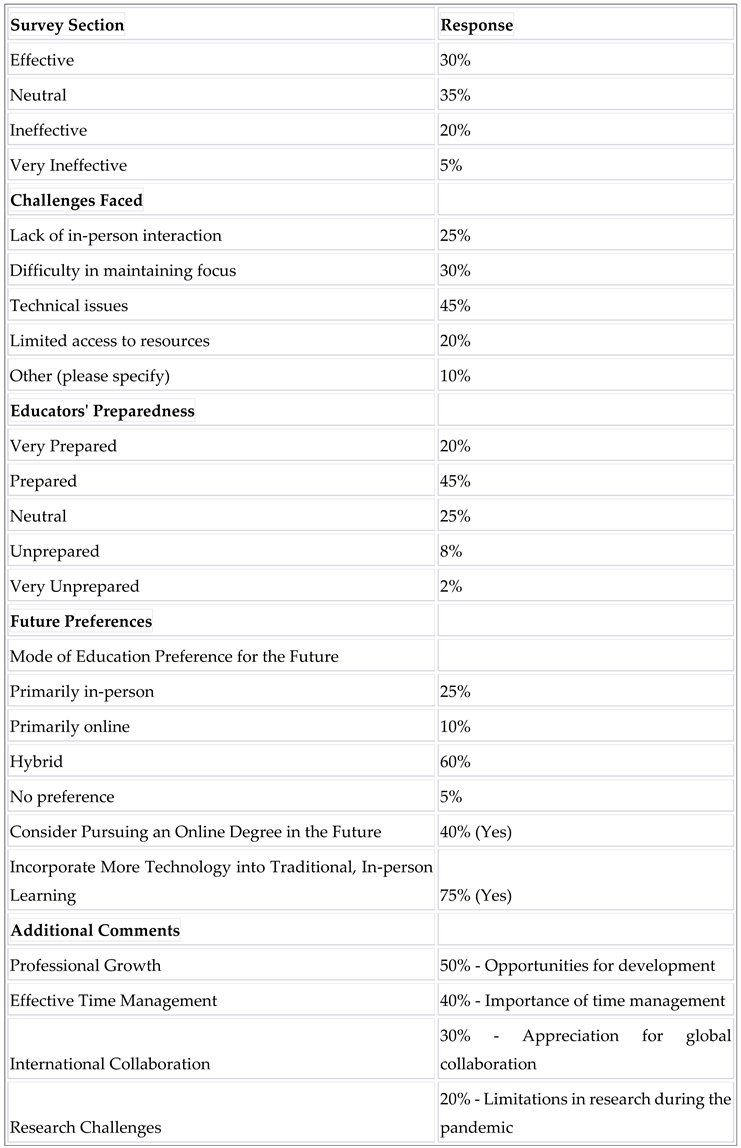Image resolution: width=741 pixels, height=1148 pixels.
Task: Select the Very Unprepared row label
Action: (75, 586)
